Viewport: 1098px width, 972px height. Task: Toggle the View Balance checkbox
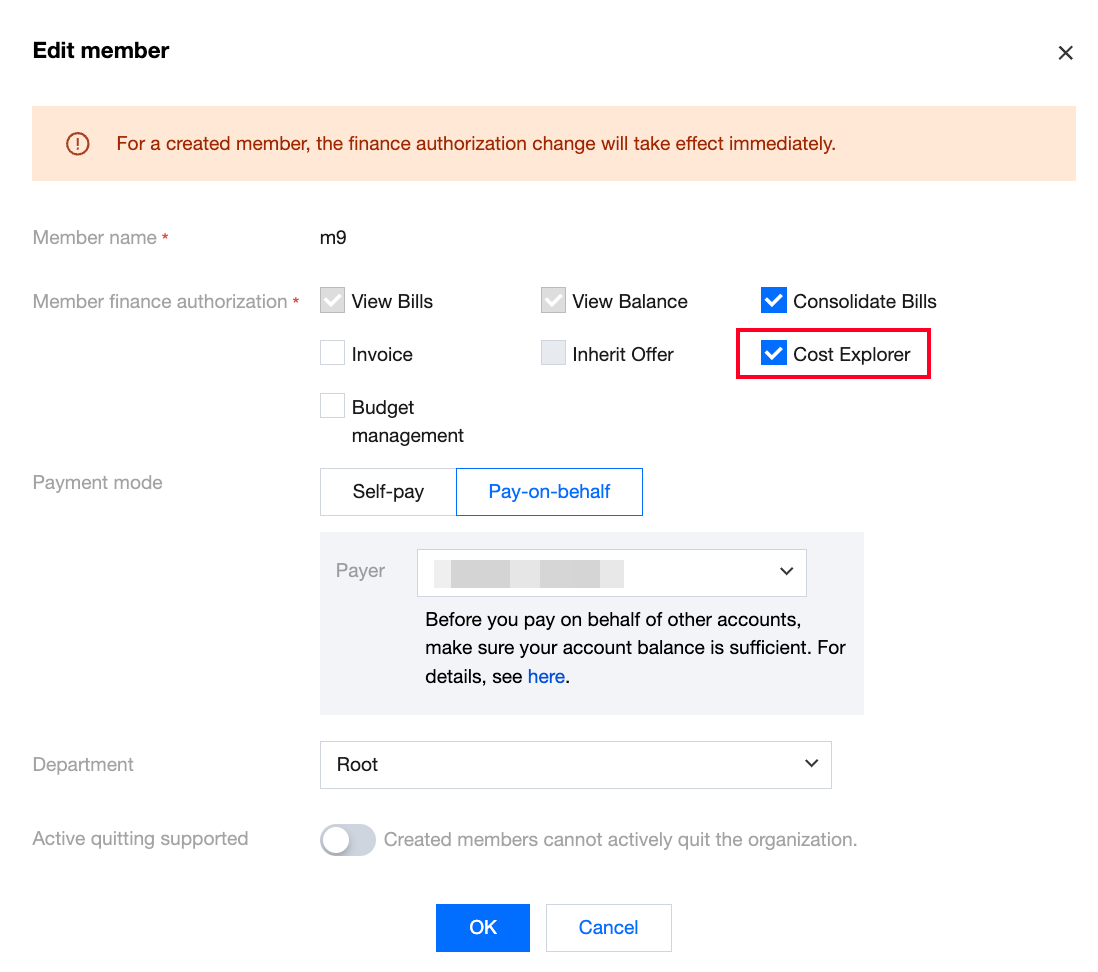click(553, 301)
